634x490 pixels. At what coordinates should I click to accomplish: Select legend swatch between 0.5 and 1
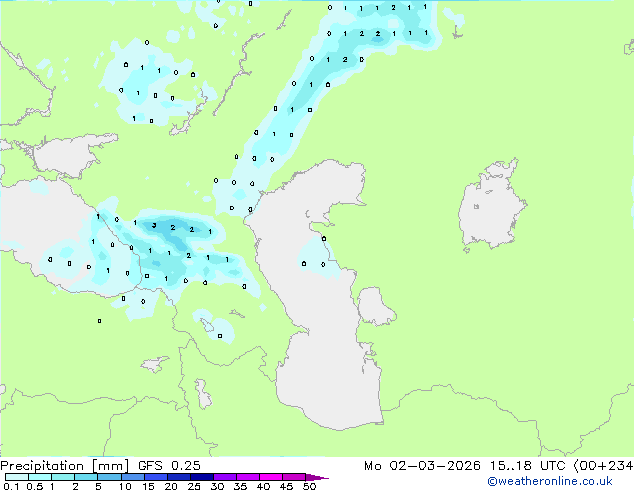coord(40,477)
